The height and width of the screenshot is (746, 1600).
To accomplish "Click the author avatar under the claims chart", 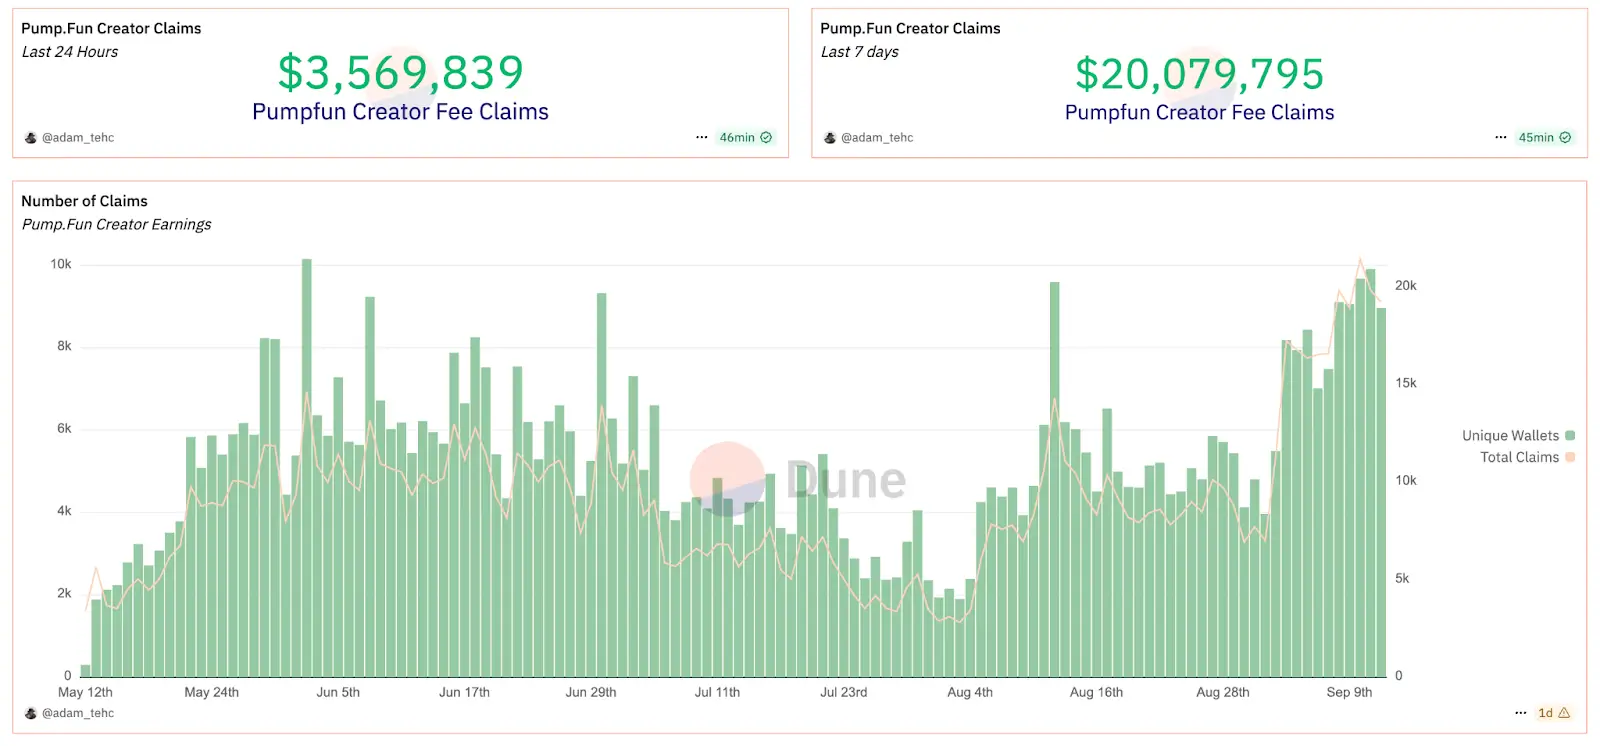I will tap(31, 713).
